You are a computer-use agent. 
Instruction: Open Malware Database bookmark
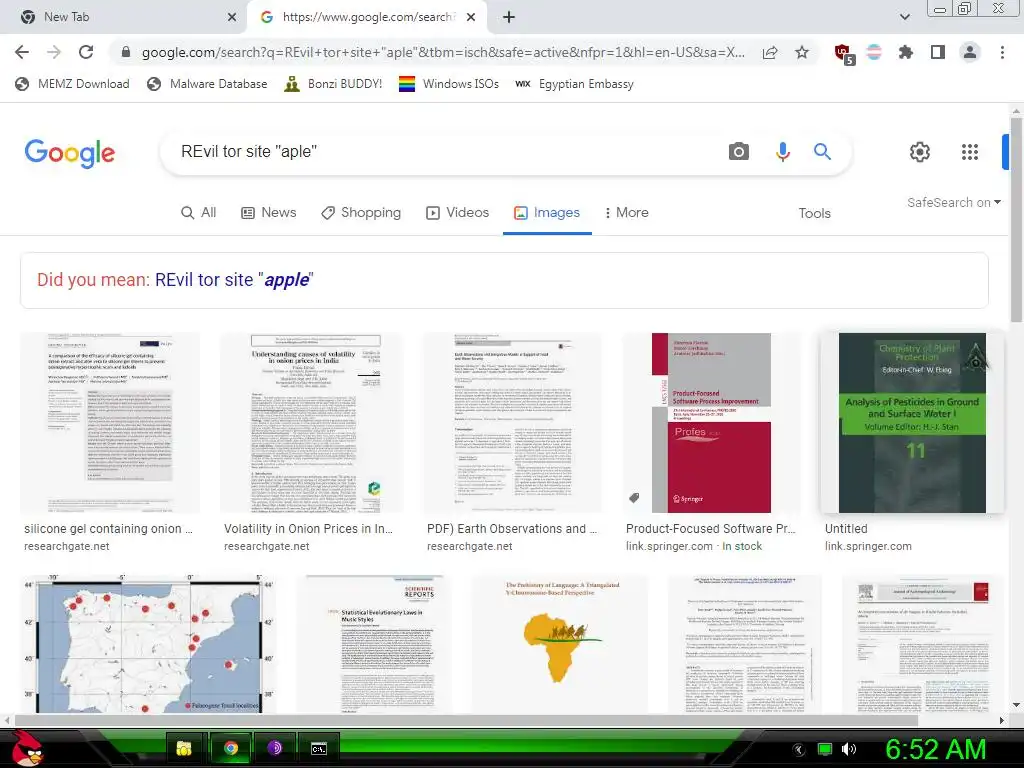[x=207, y=84]
